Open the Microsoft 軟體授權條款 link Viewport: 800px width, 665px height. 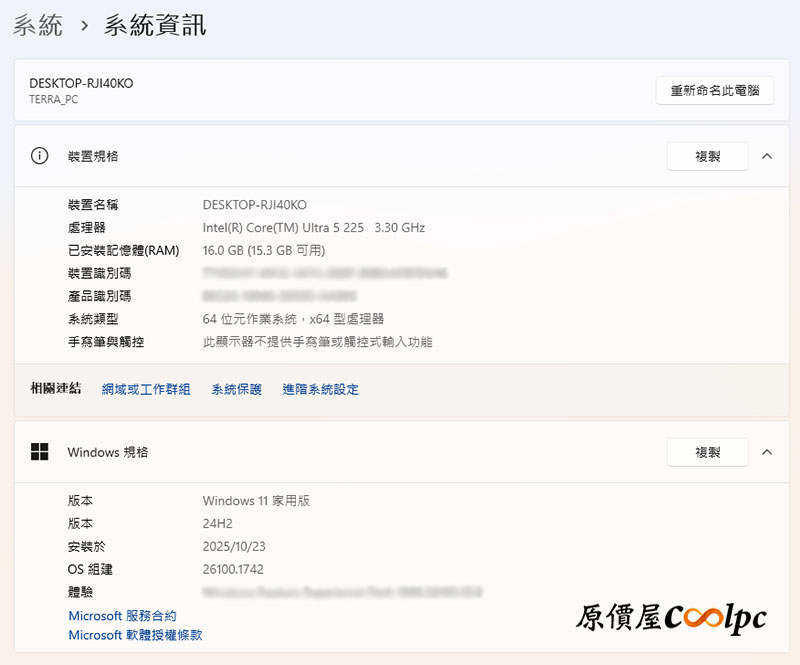tap(135, 635)
